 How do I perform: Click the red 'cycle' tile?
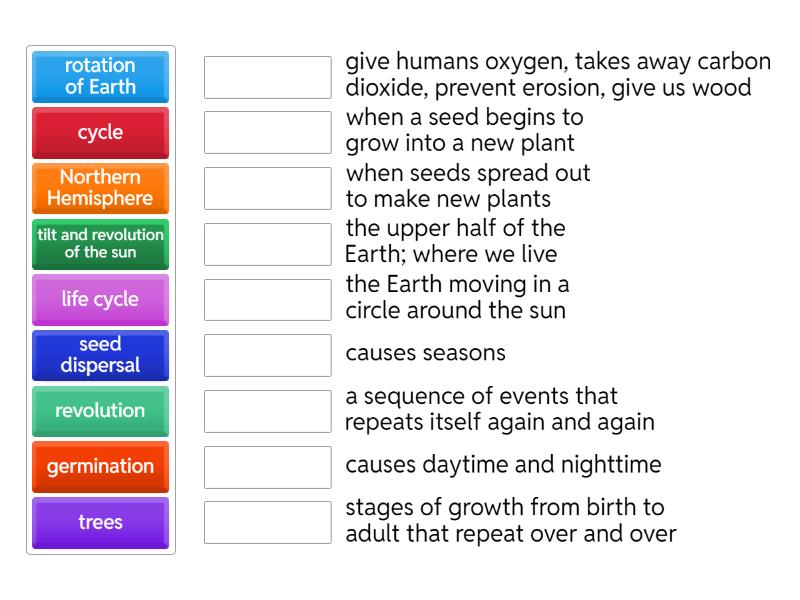click(x=100, y=133)
